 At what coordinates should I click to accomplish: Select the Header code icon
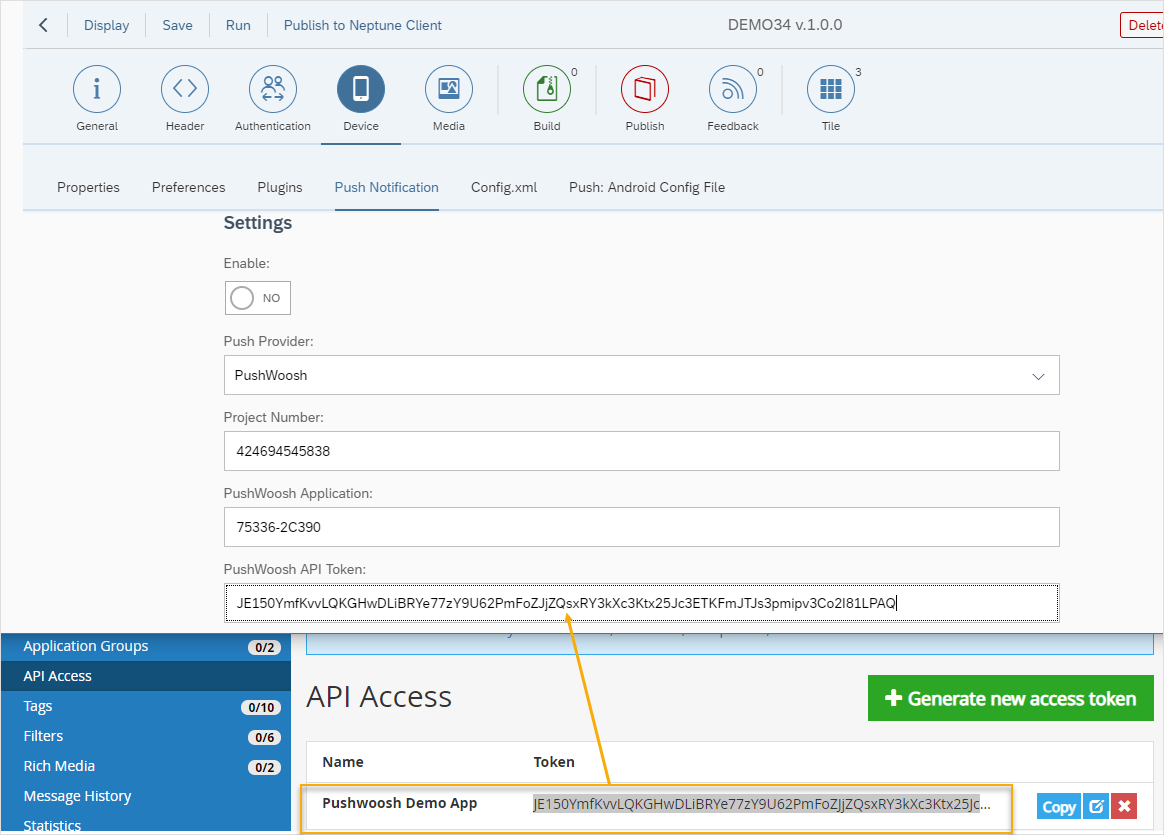pos(185,90)
